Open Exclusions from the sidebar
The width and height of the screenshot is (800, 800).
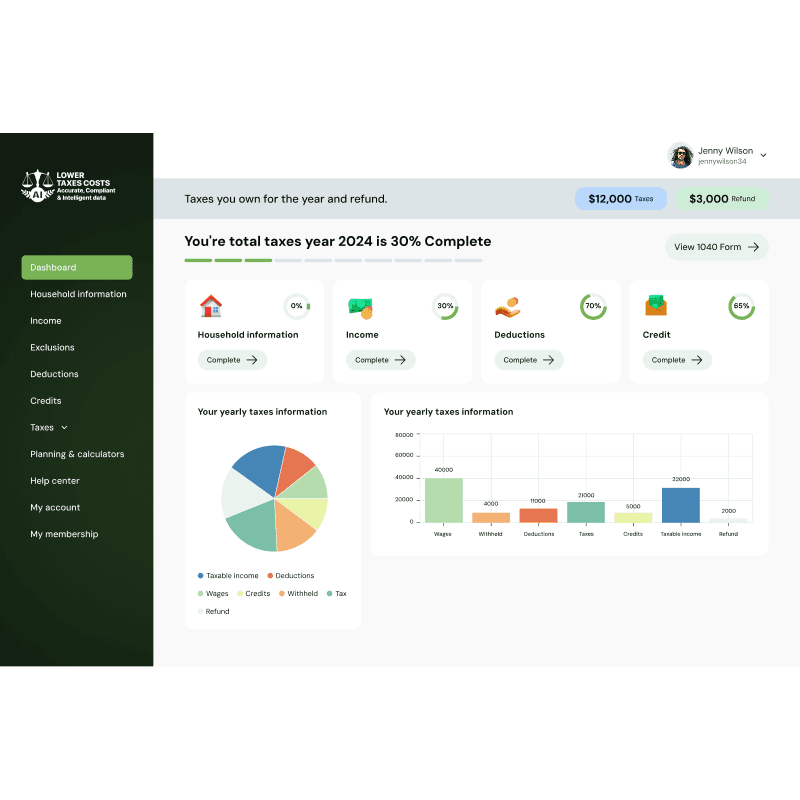click(x=52, y=347)
